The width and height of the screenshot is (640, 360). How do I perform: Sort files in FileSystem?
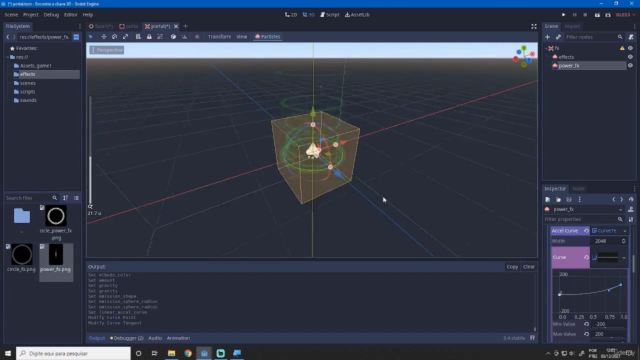(65, 198)
